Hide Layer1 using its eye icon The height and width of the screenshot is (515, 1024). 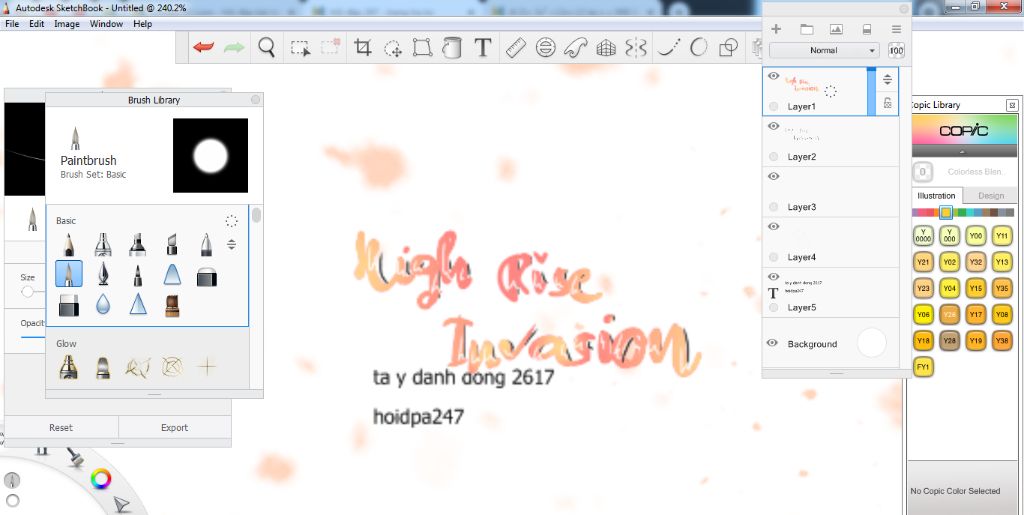773,76
